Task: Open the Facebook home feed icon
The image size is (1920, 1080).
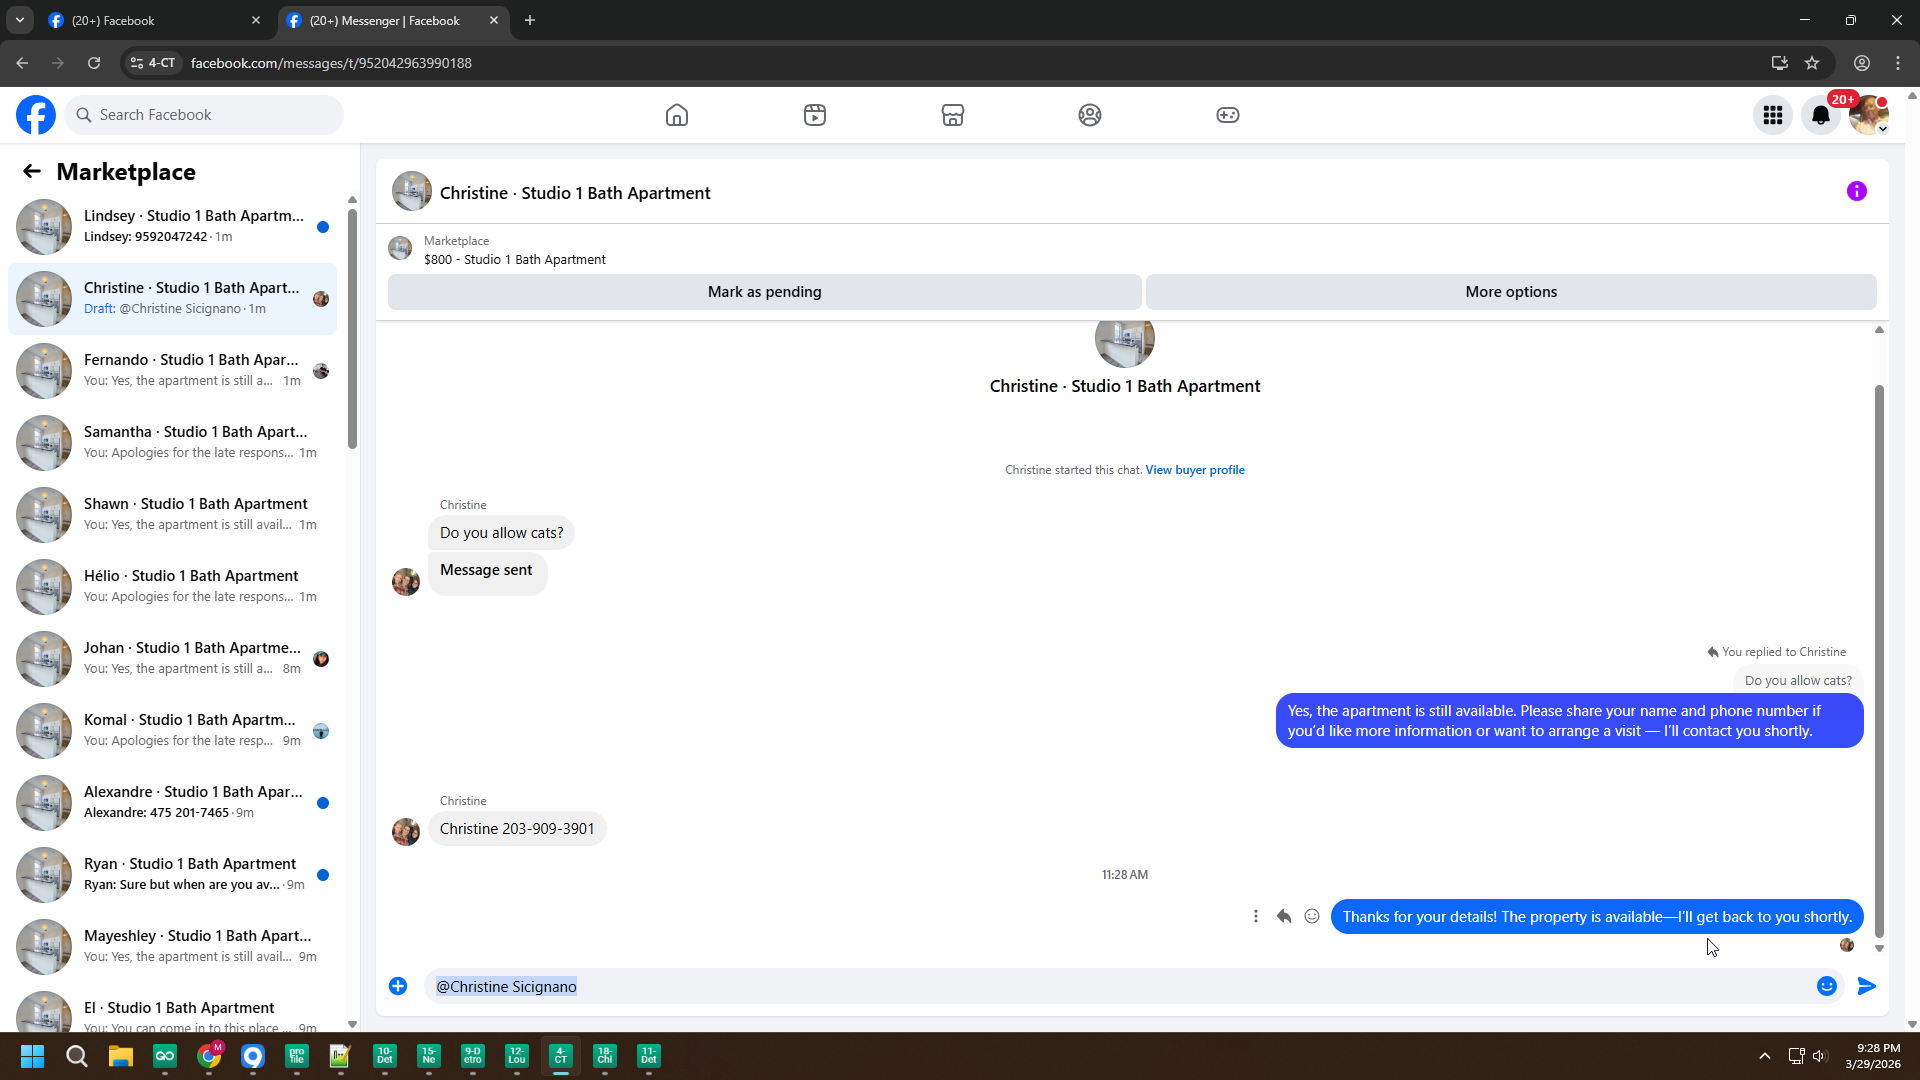Action: pyautogui.click(x=677, y=115)
